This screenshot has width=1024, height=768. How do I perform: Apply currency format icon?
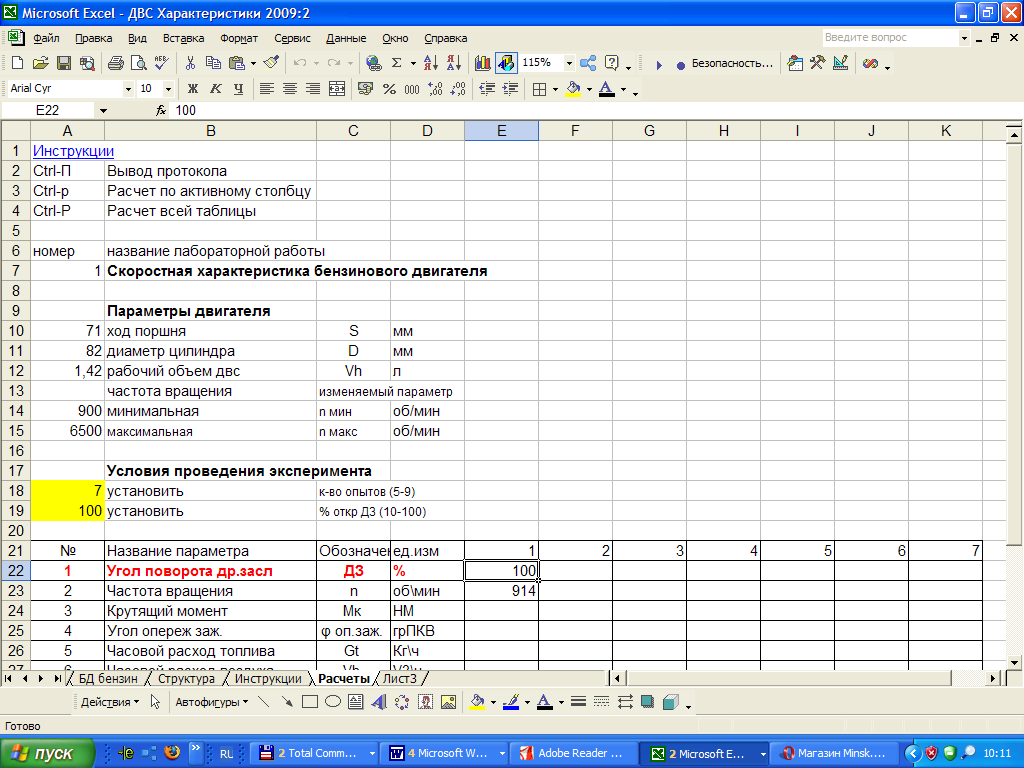366,89
